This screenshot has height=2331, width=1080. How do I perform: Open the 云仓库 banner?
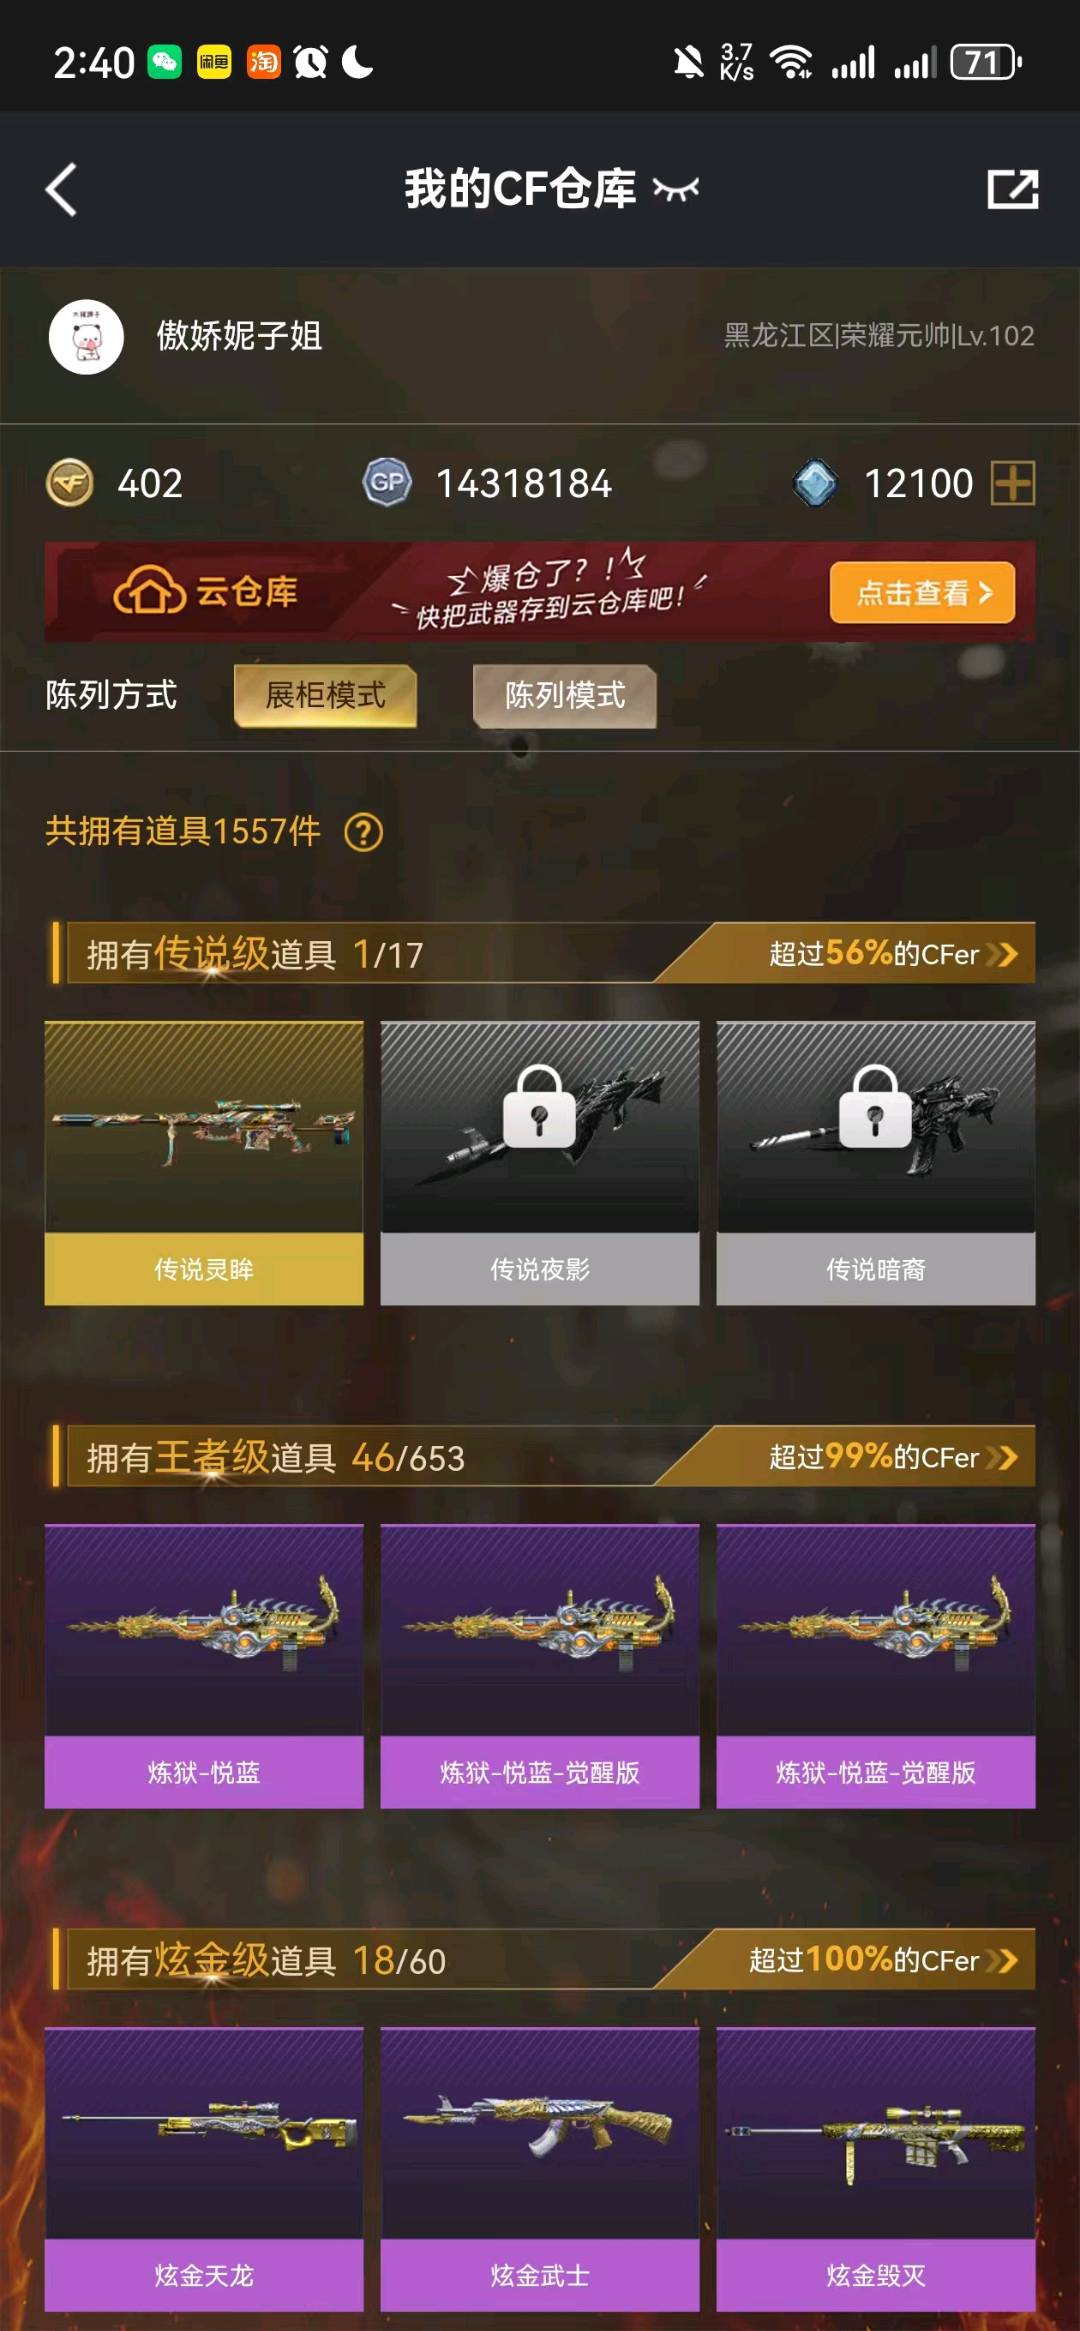tap(540, 592)
